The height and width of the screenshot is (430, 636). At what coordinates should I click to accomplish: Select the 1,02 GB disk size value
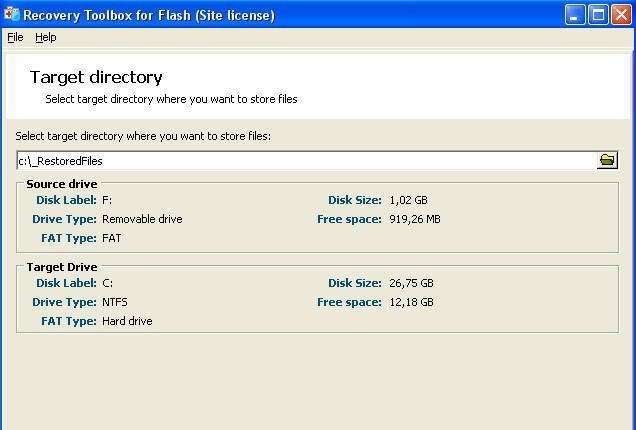tap(408, 200)
